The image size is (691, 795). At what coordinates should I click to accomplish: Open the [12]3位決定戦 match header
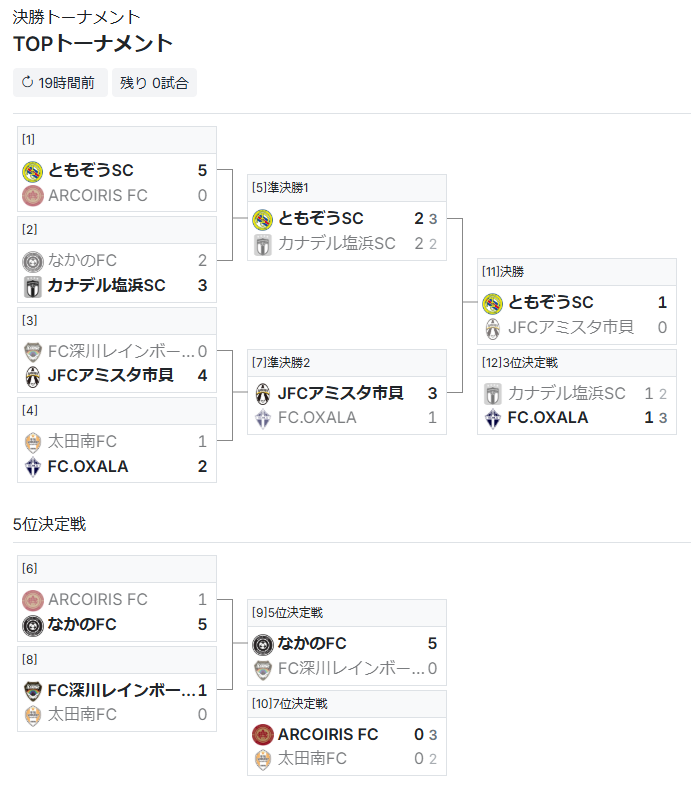tap(576, 363)
